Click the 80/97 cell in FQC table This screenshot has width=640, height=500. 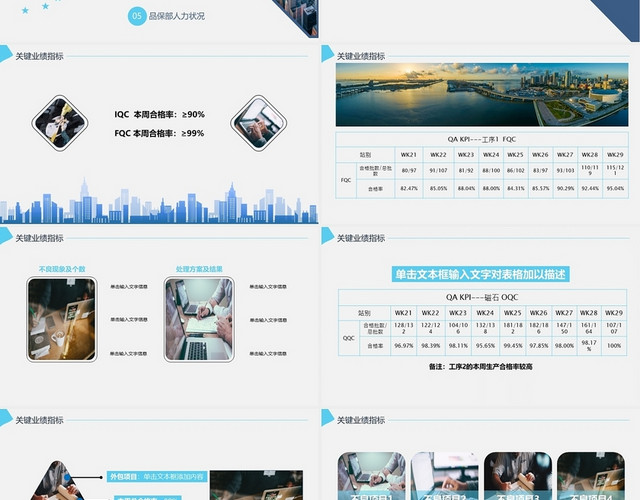click(x=409, y=171)
